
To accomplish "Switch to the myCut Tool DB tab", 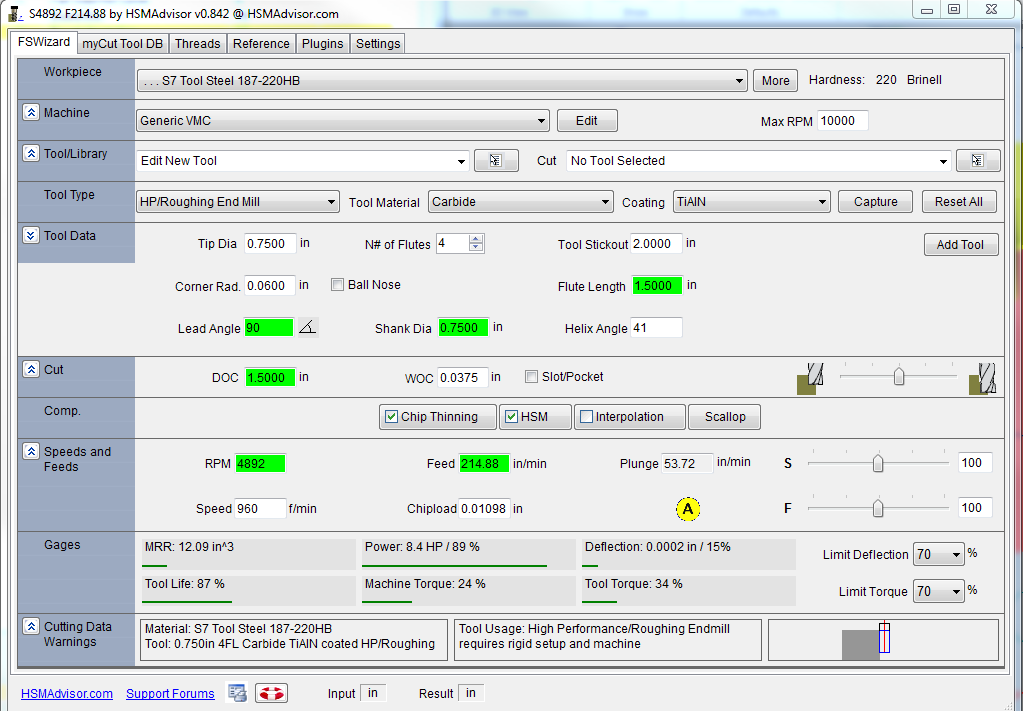I will pos(122,44).
